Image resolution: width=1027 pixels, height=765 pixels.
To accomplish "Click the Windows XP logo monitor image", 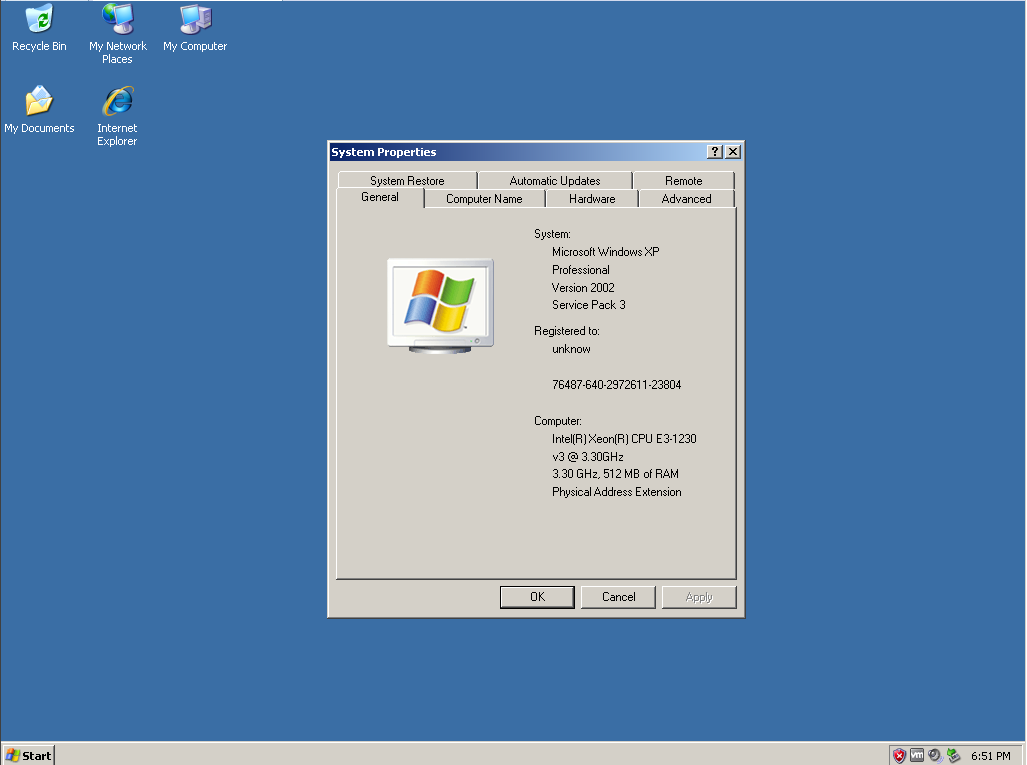I will coord(440,305).
